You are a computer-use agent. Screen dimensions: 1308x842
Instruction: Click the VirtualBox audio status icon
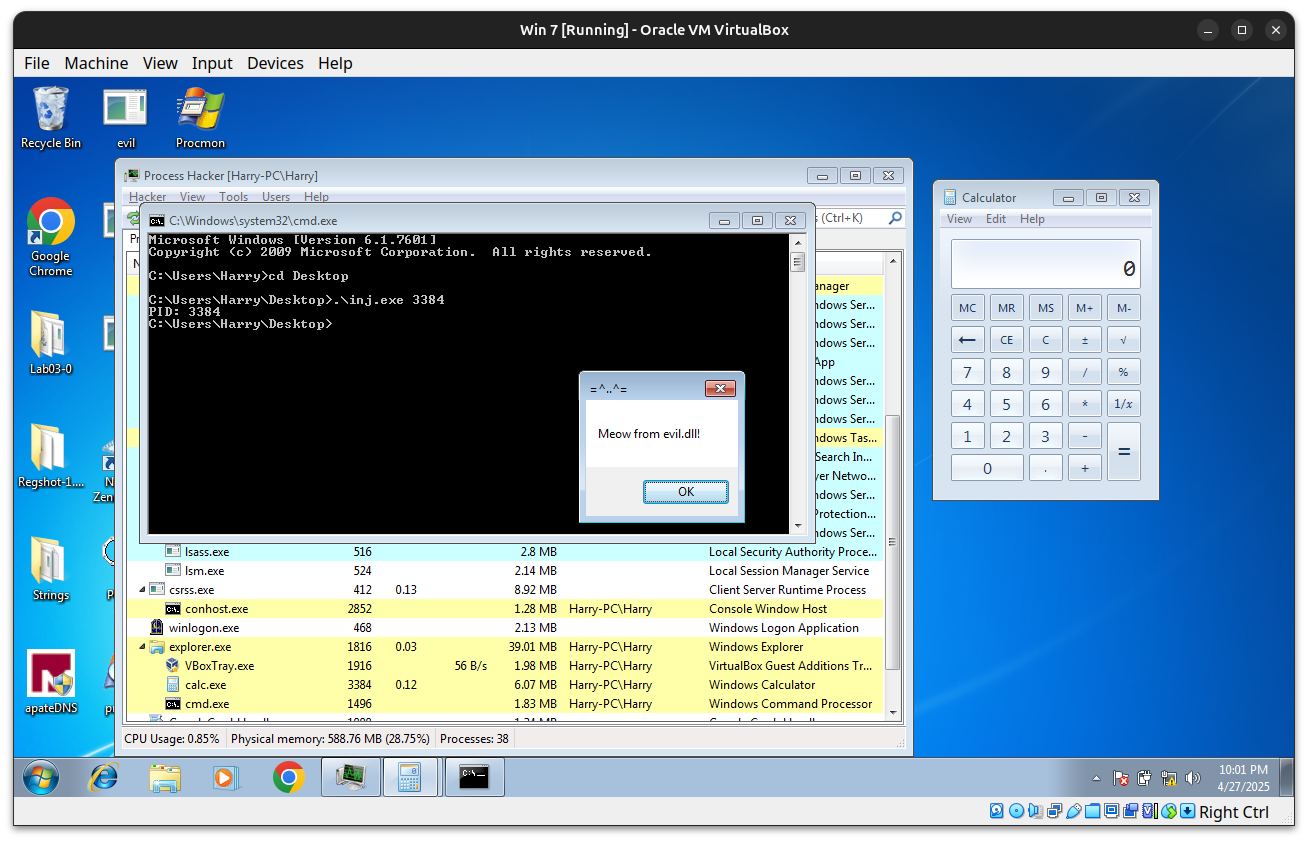[x=1035, y=811]
